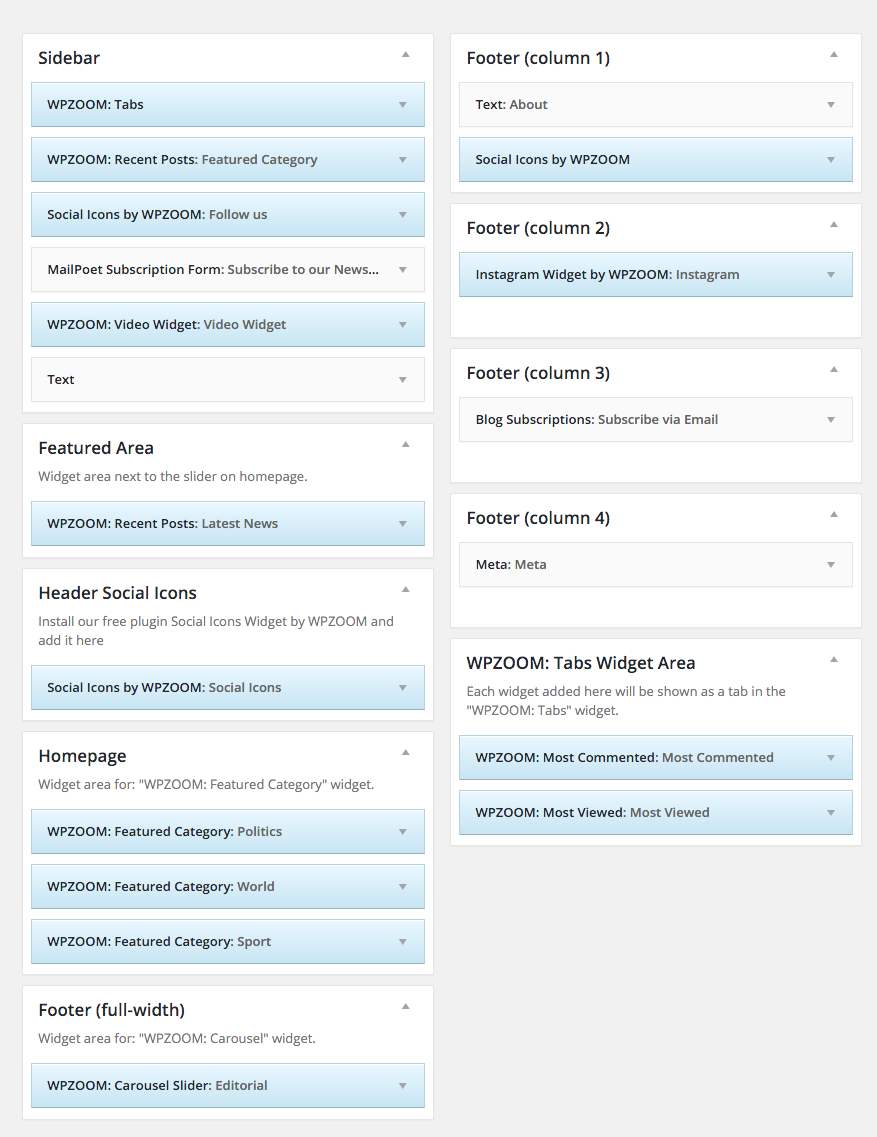This screenshot has height=1137, width=877.
Task: Click the "Footer (column 2)" heading
Action: point(538,228)
